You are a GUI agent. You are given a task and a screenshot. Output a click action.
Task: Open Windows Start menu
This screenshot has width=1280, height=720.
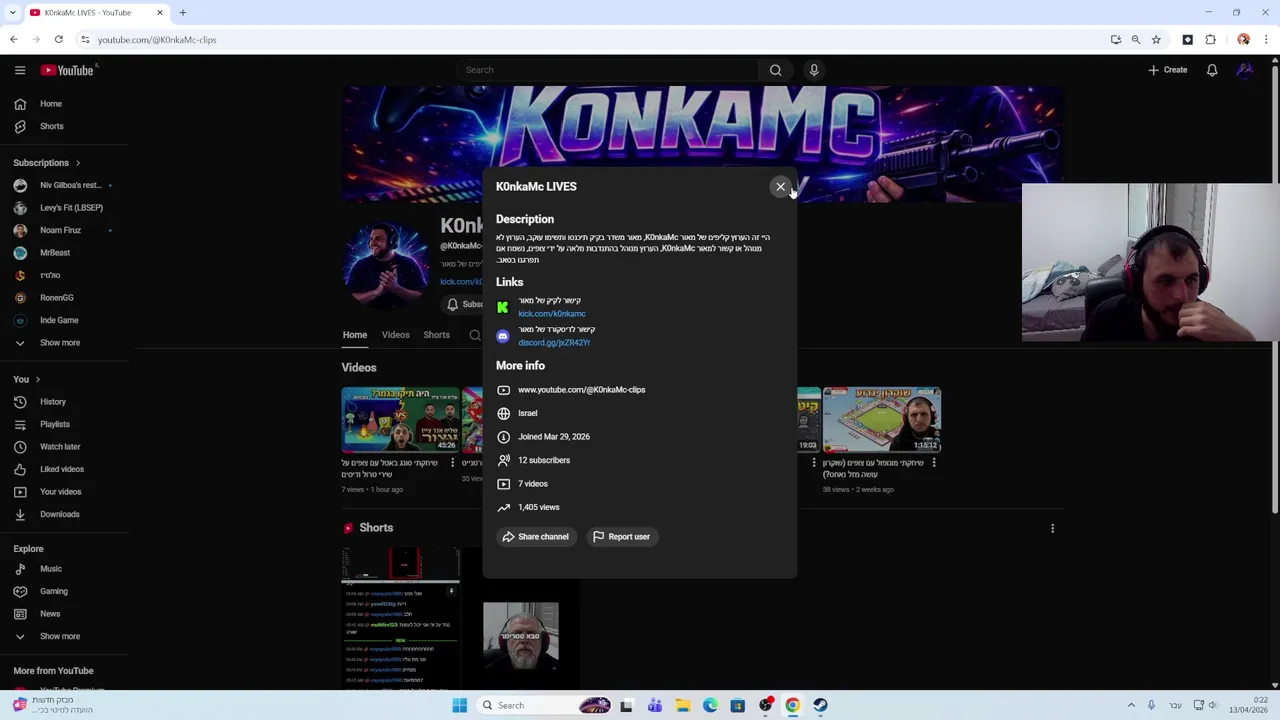tap(459, 706)
